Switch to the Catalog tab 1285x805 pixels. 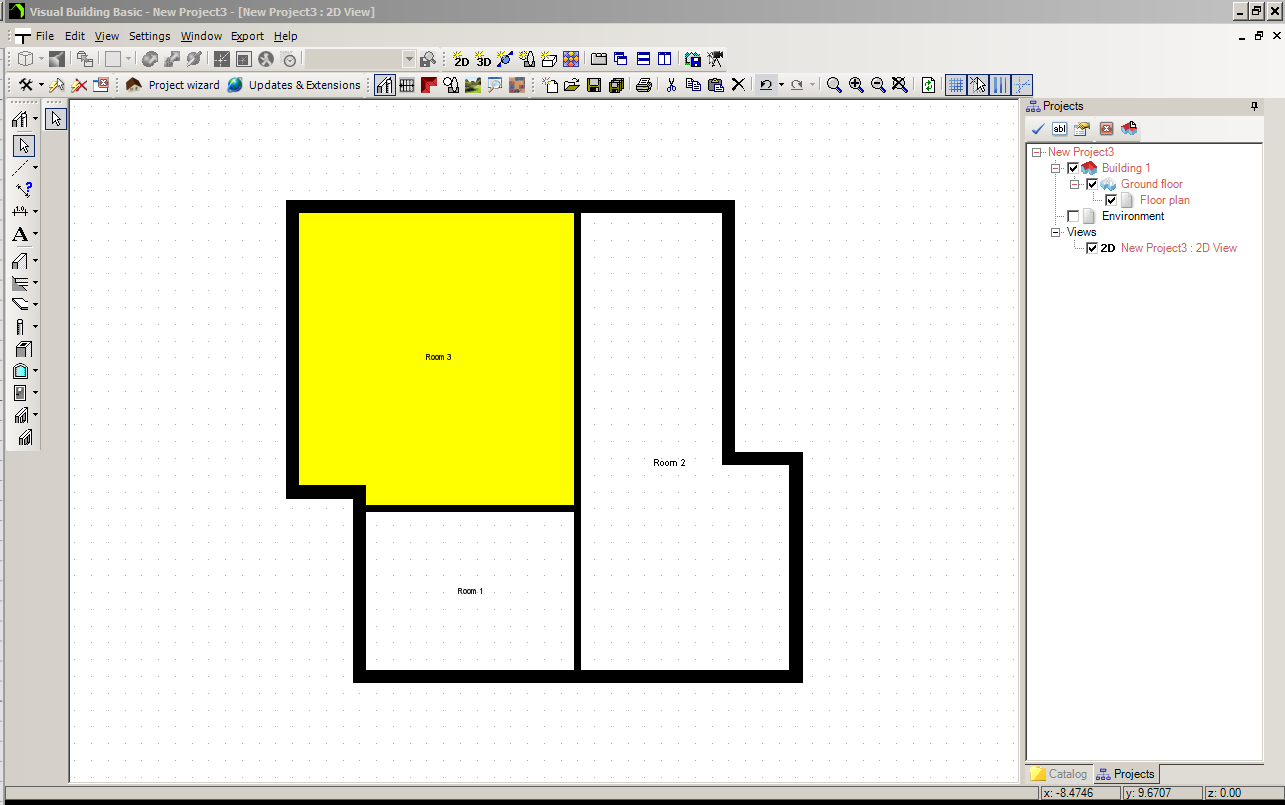pos(1058,774)
